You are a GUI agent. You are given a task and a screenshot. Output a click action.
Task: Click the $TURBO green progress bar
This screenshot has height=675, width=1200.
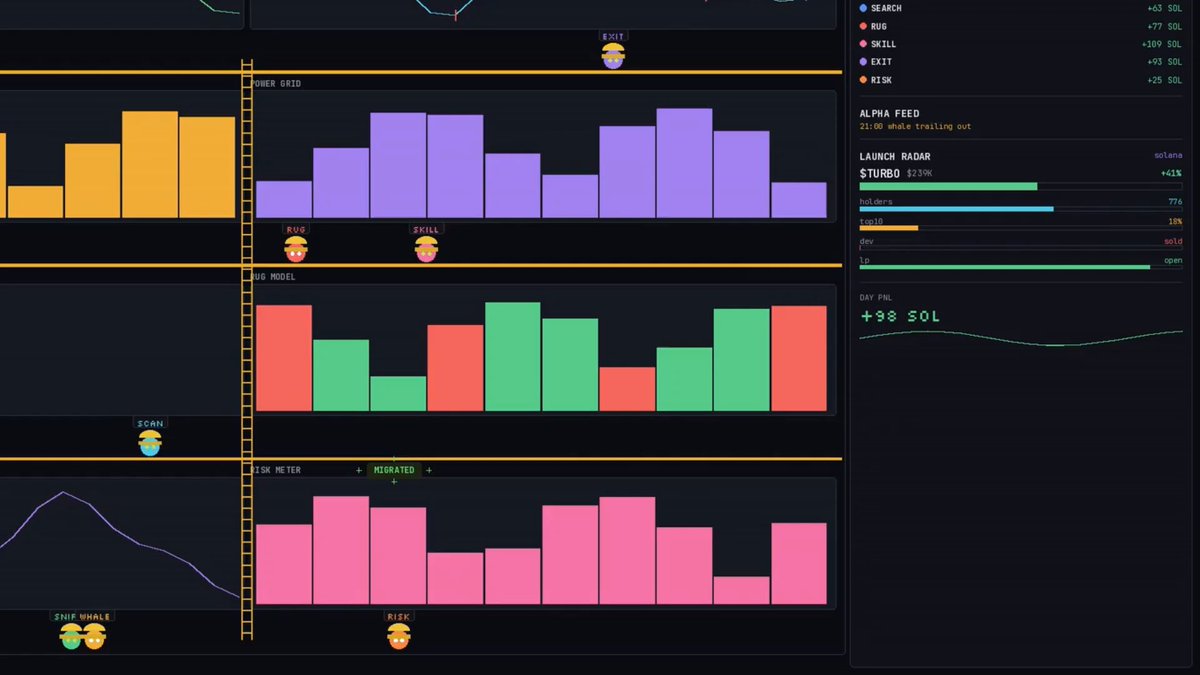coord(948,186)
